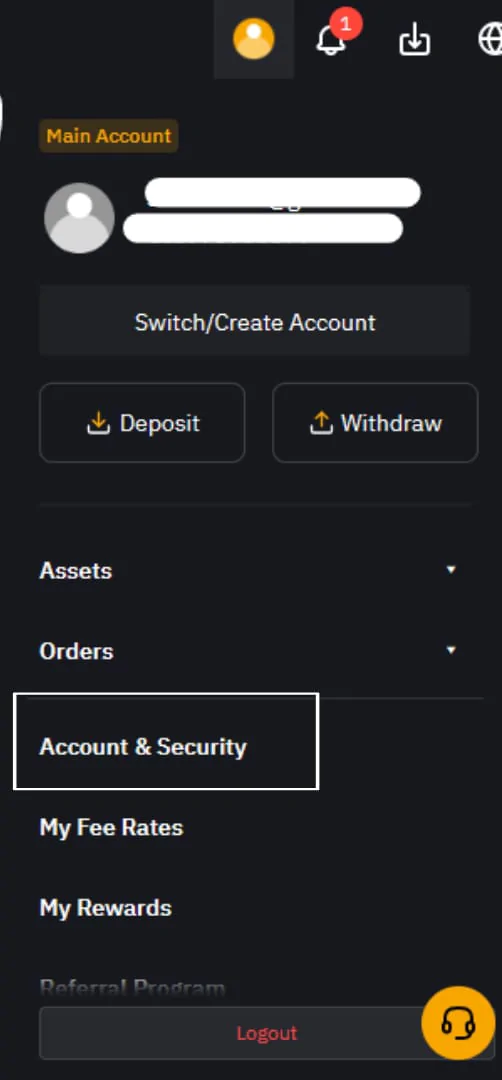Screen dimensions: 502x1080
Task: Click the Withdraw button
Action: pyautogui.click(x=375, y=423)
